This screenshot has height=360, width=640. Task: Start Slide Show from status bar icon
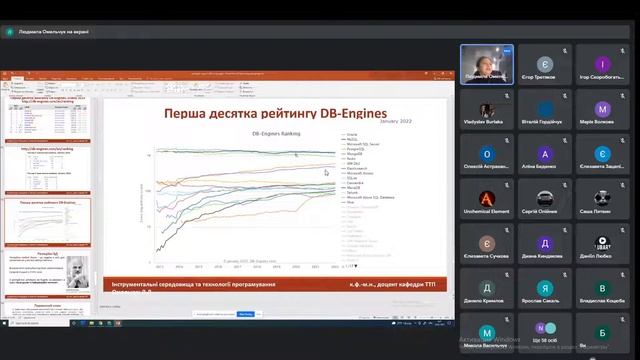[416, 318]
